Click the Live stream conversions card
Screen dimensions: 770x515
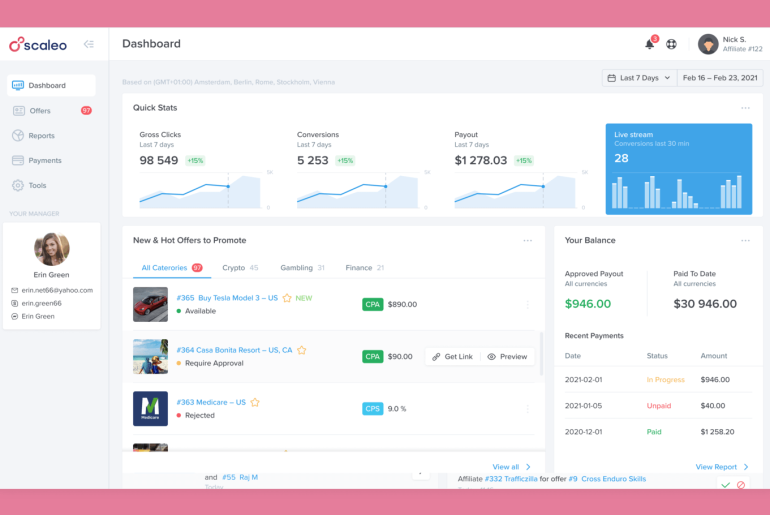[x=679, y=169]
